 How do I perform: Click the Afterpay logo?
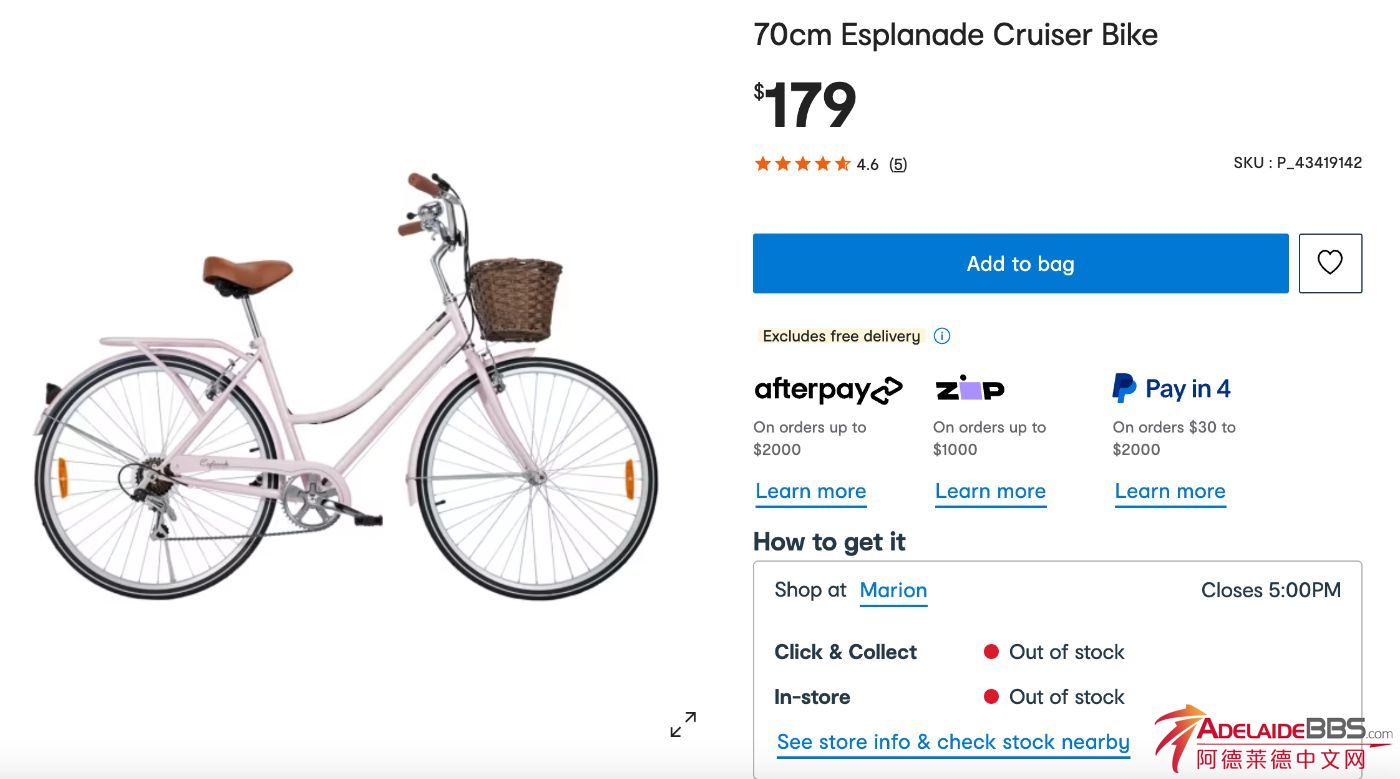[828, 389]
